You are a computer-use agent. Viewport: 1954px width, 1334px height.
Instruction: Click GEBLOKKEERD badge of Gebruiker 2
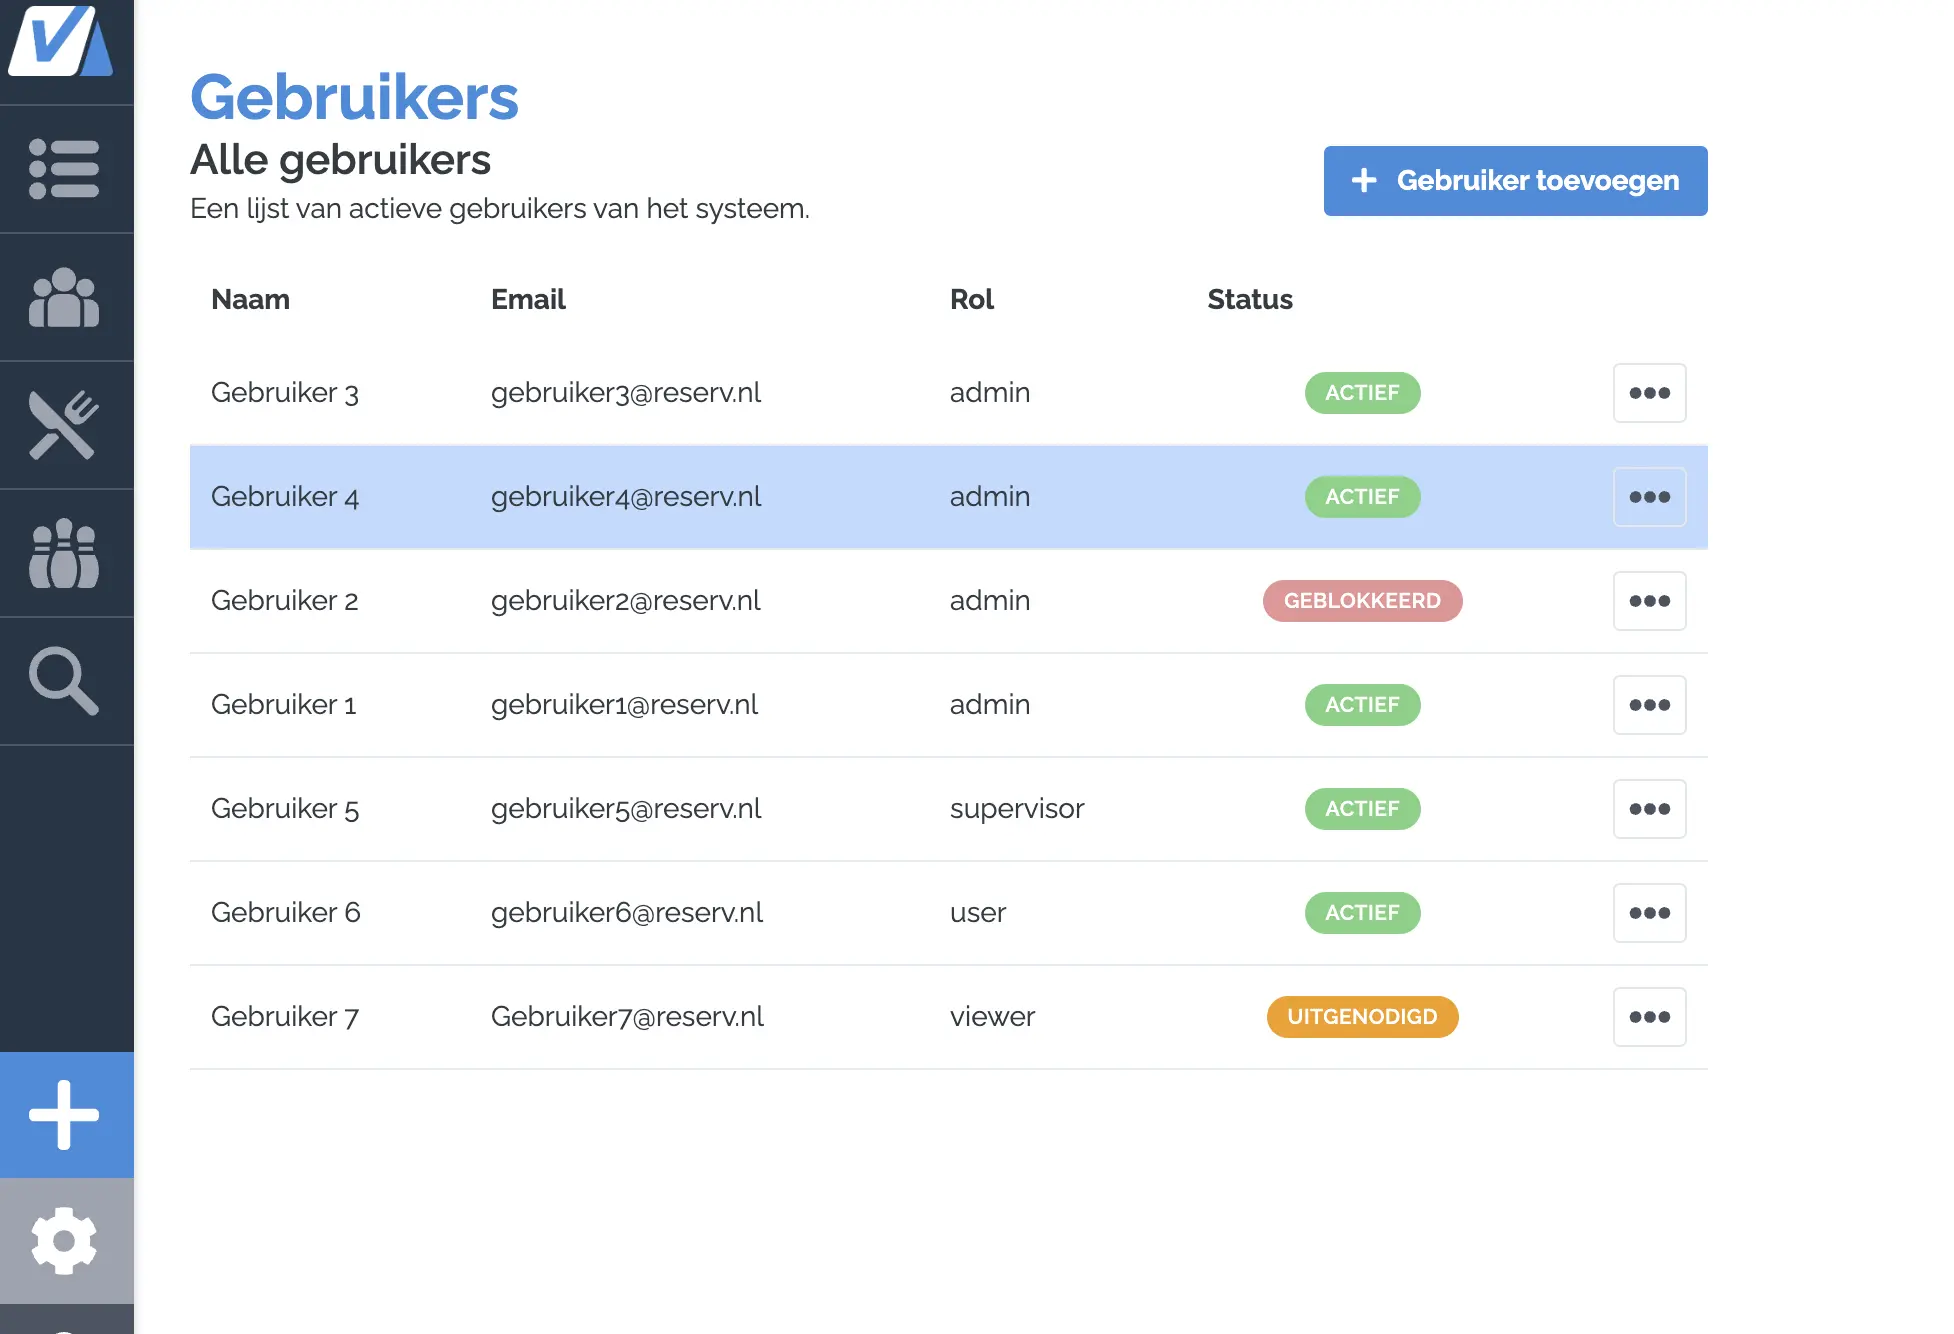(1362, 601)
